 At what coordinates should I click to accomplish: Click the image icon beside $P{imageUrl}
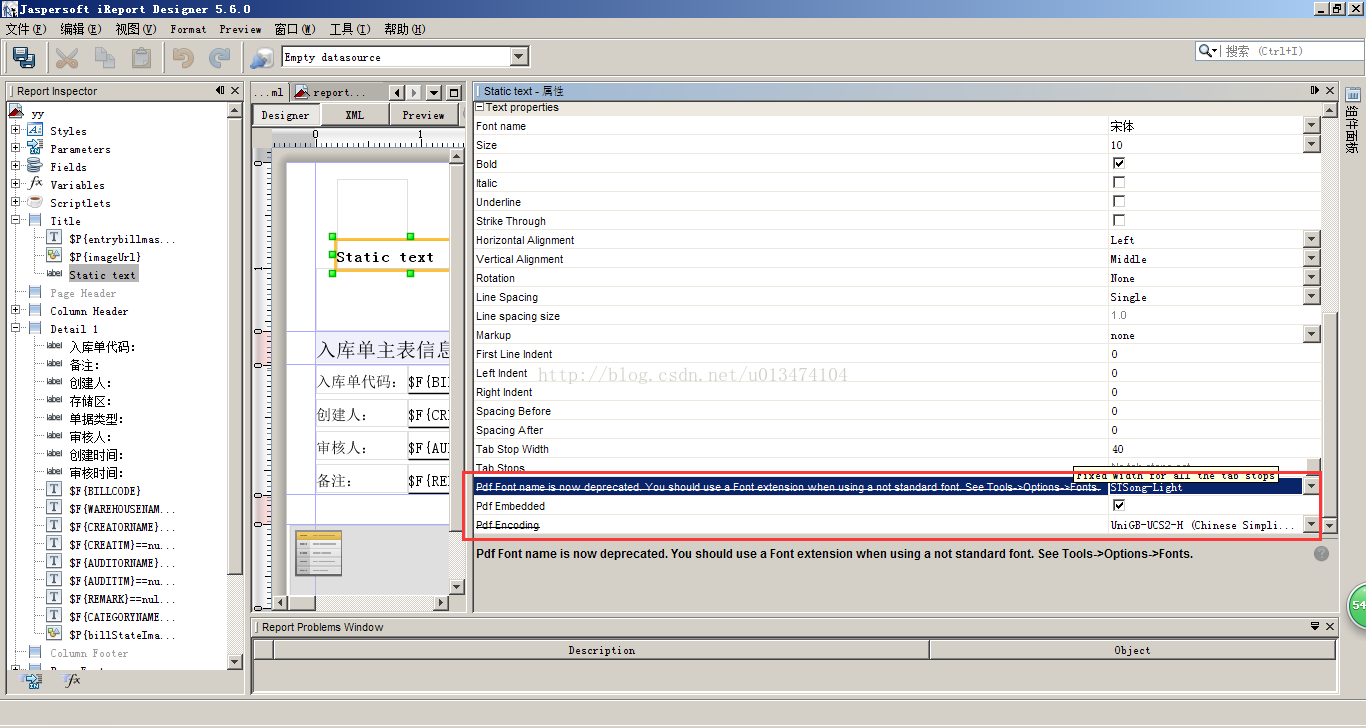pos(54,256)
